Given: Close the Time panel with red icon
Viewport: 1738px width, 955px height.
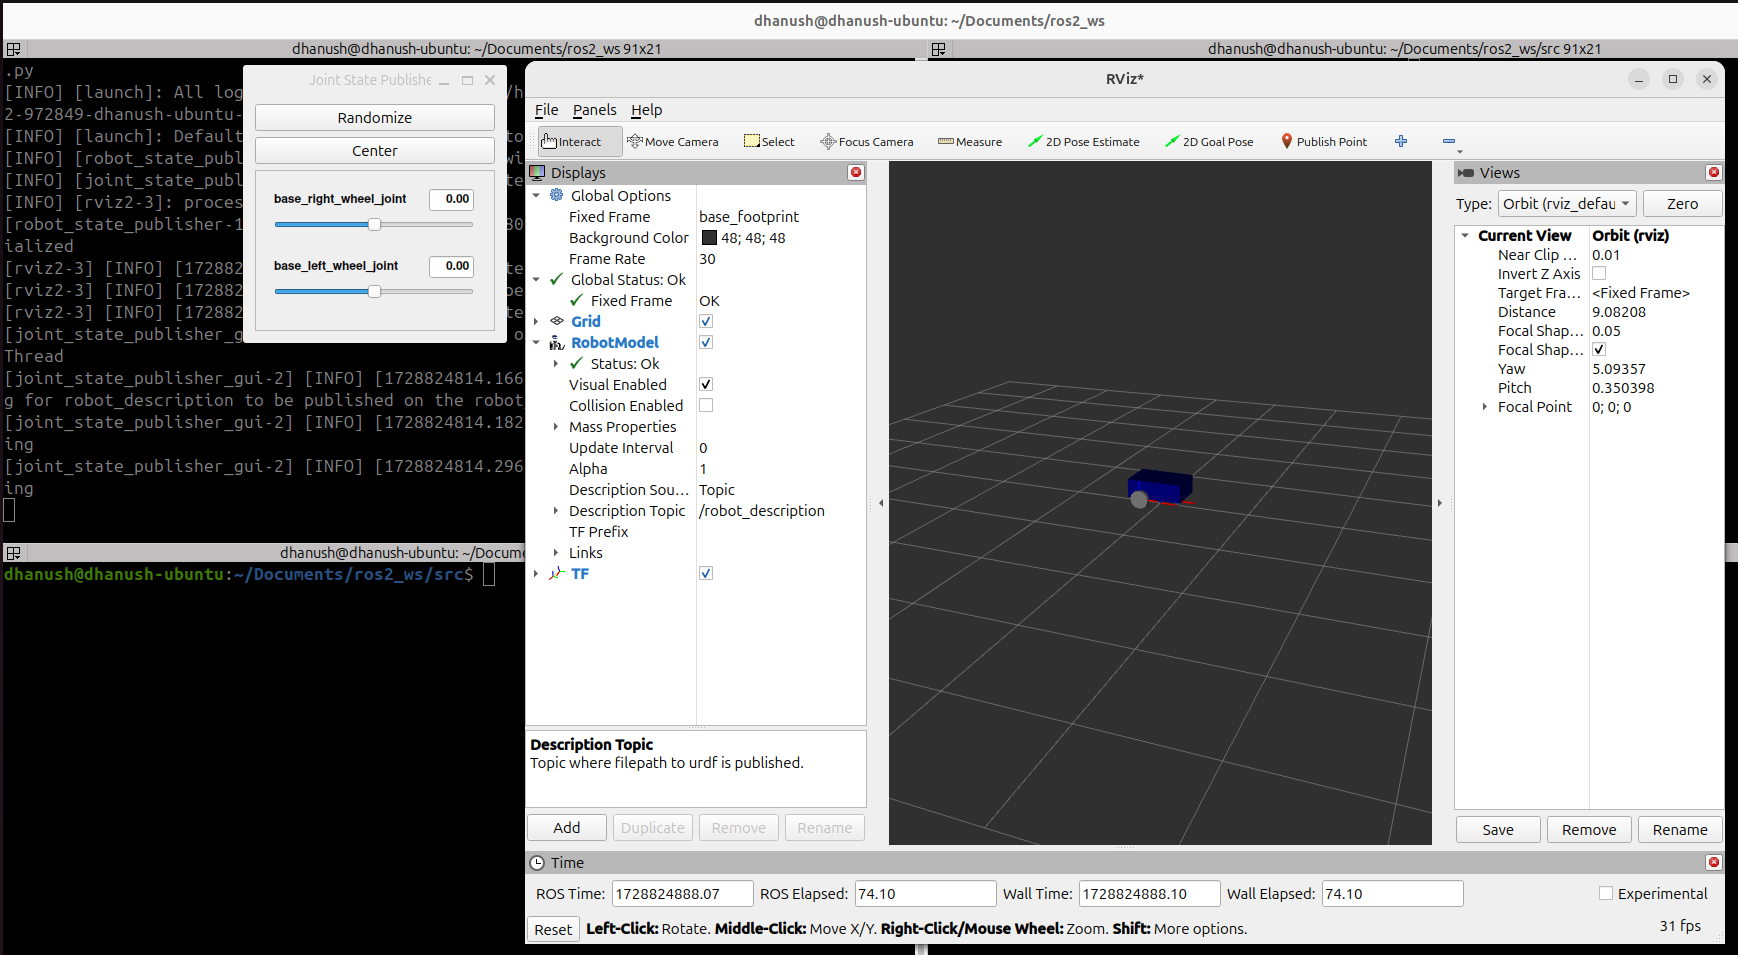Looking at the screenshot, I should (x=1714, y=862).
